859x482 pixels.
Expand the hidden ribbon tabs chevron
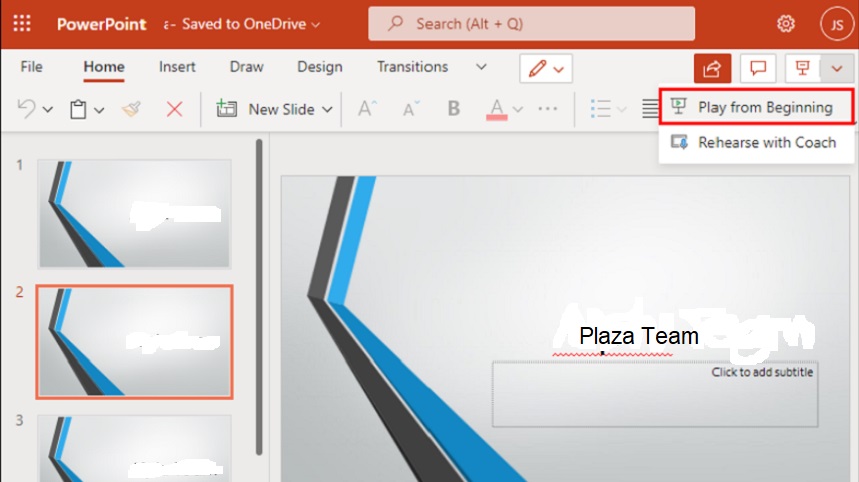tap(481, 67)
